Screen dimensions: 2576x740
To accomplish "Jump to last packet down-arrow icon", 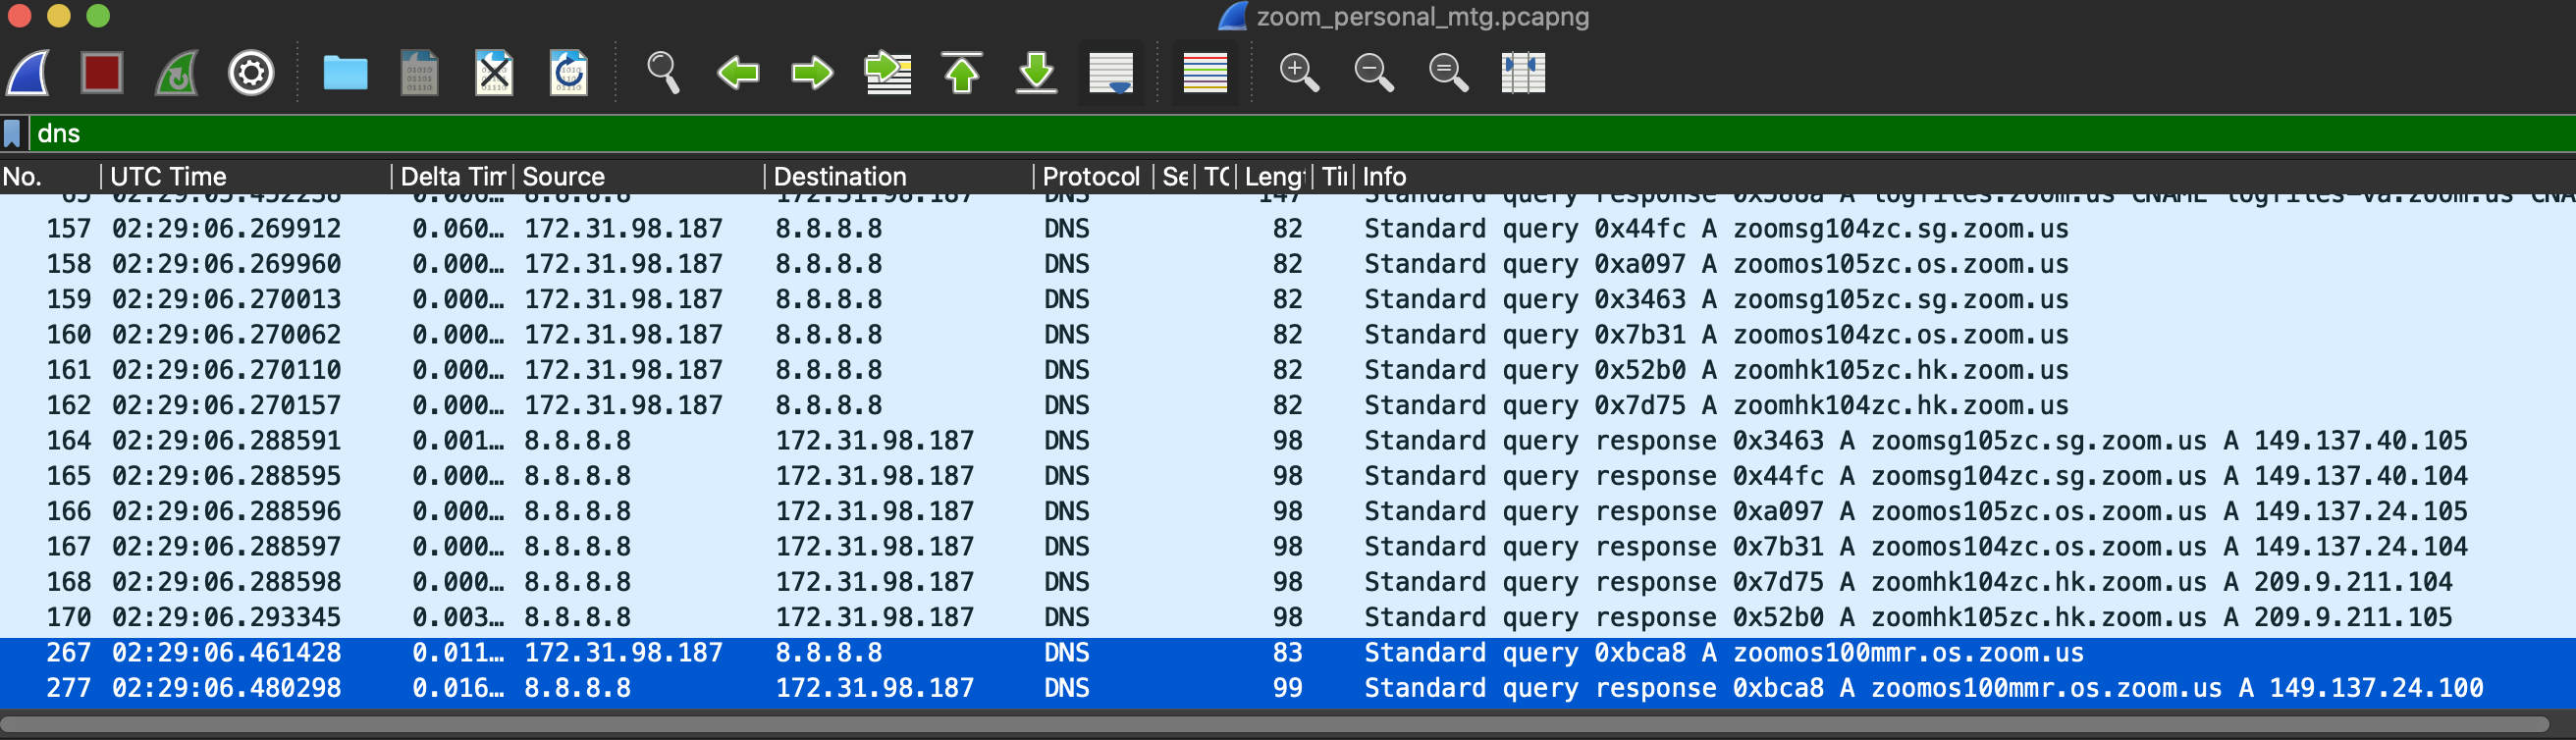I will pos(1036,73).
